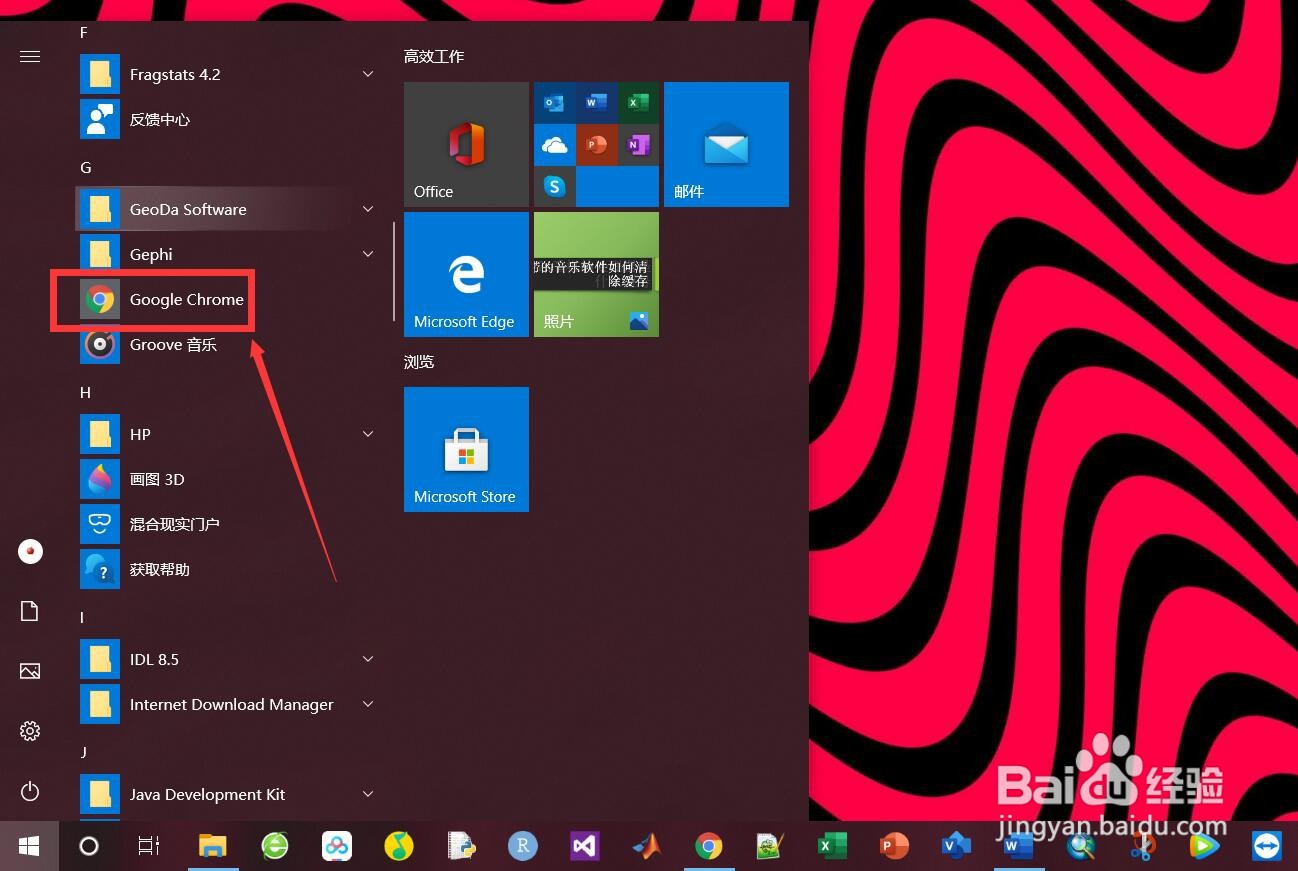This screenshot has height=871, width=1298.
Task: Open the Microsoft Store tile
Action: pos(466,449)
